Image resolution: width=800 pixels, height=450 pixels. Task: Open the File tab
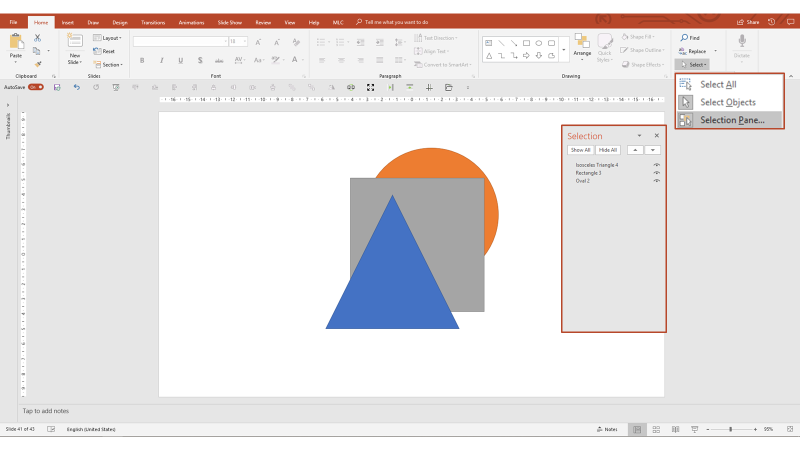(13, 22)
